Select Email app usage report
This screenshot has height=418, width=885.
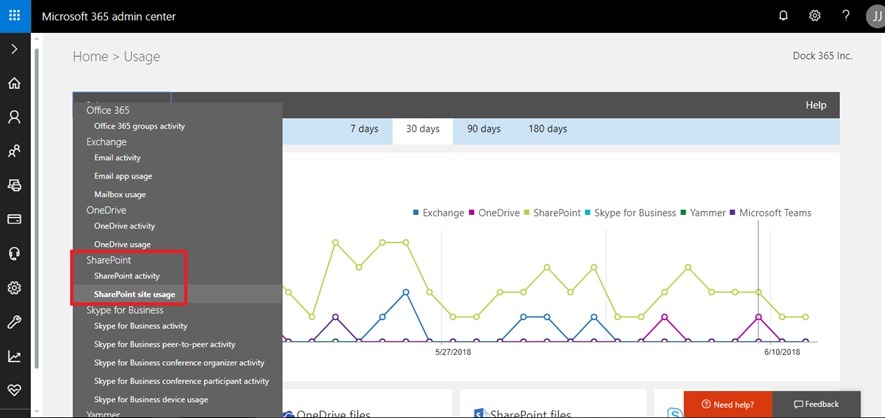123,176
